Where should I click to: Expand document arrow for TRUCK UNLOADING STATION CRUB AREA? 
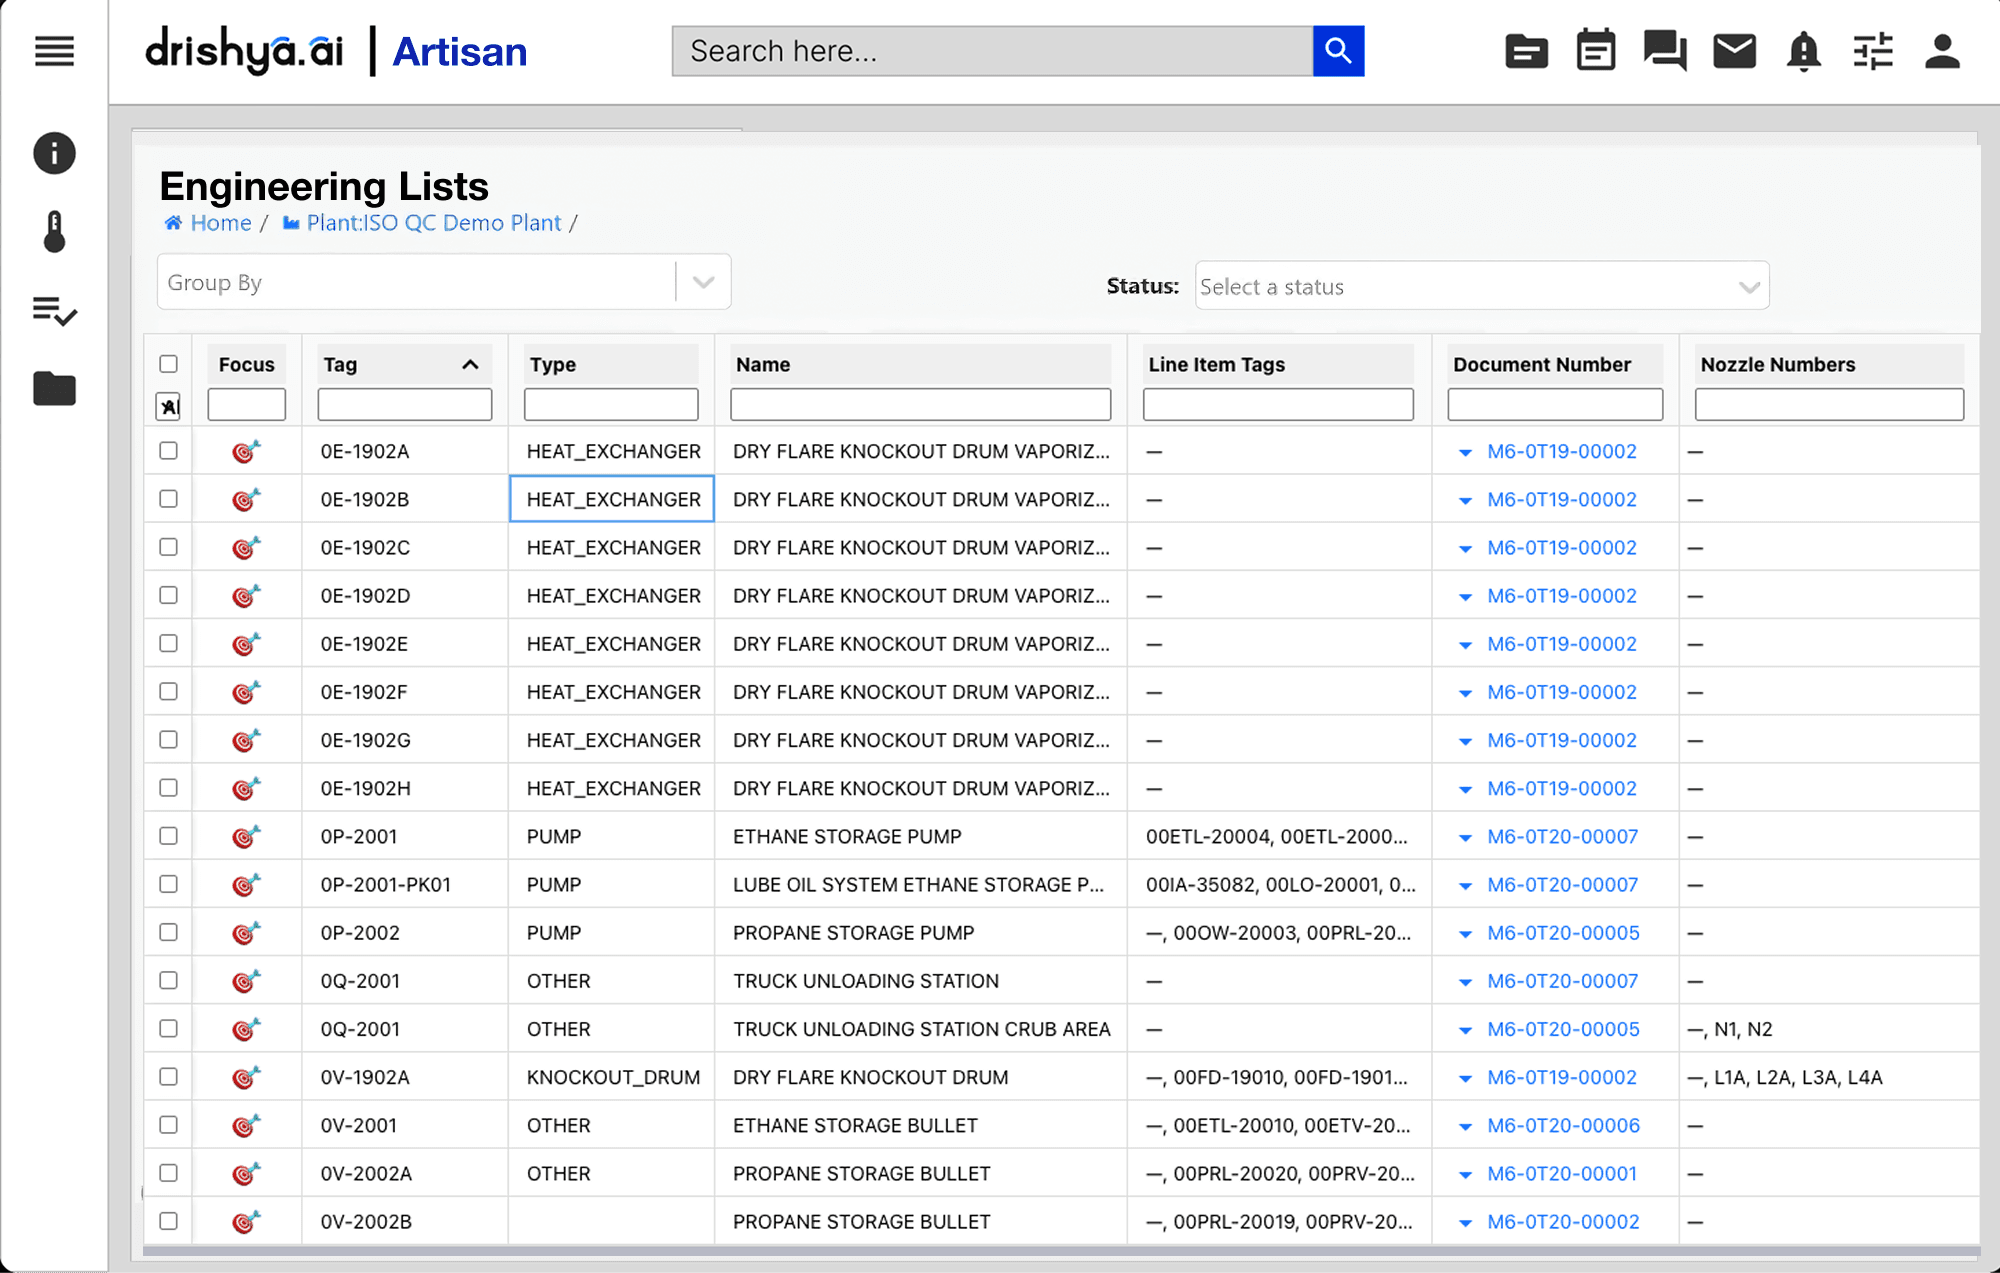(x=1465, y=1030)
